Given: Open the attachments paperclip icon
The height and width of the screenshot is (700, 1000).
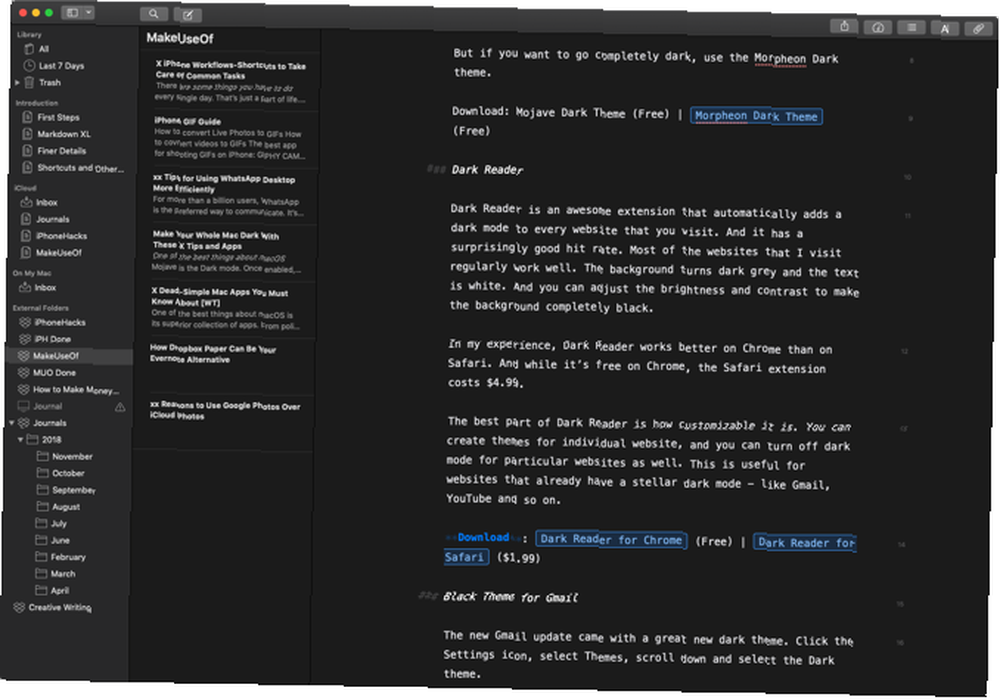Looking at the screenshot, I should 978,29.
